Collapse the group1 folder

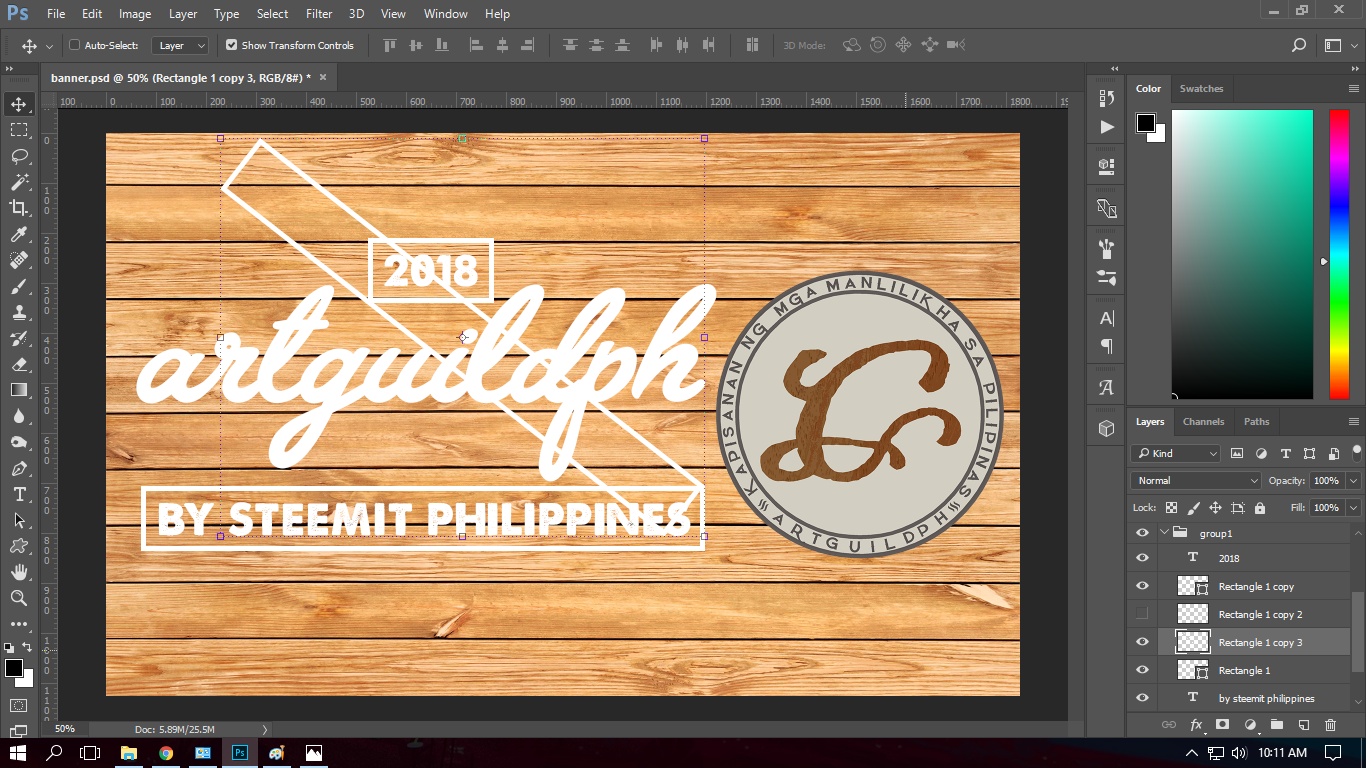1164,533
